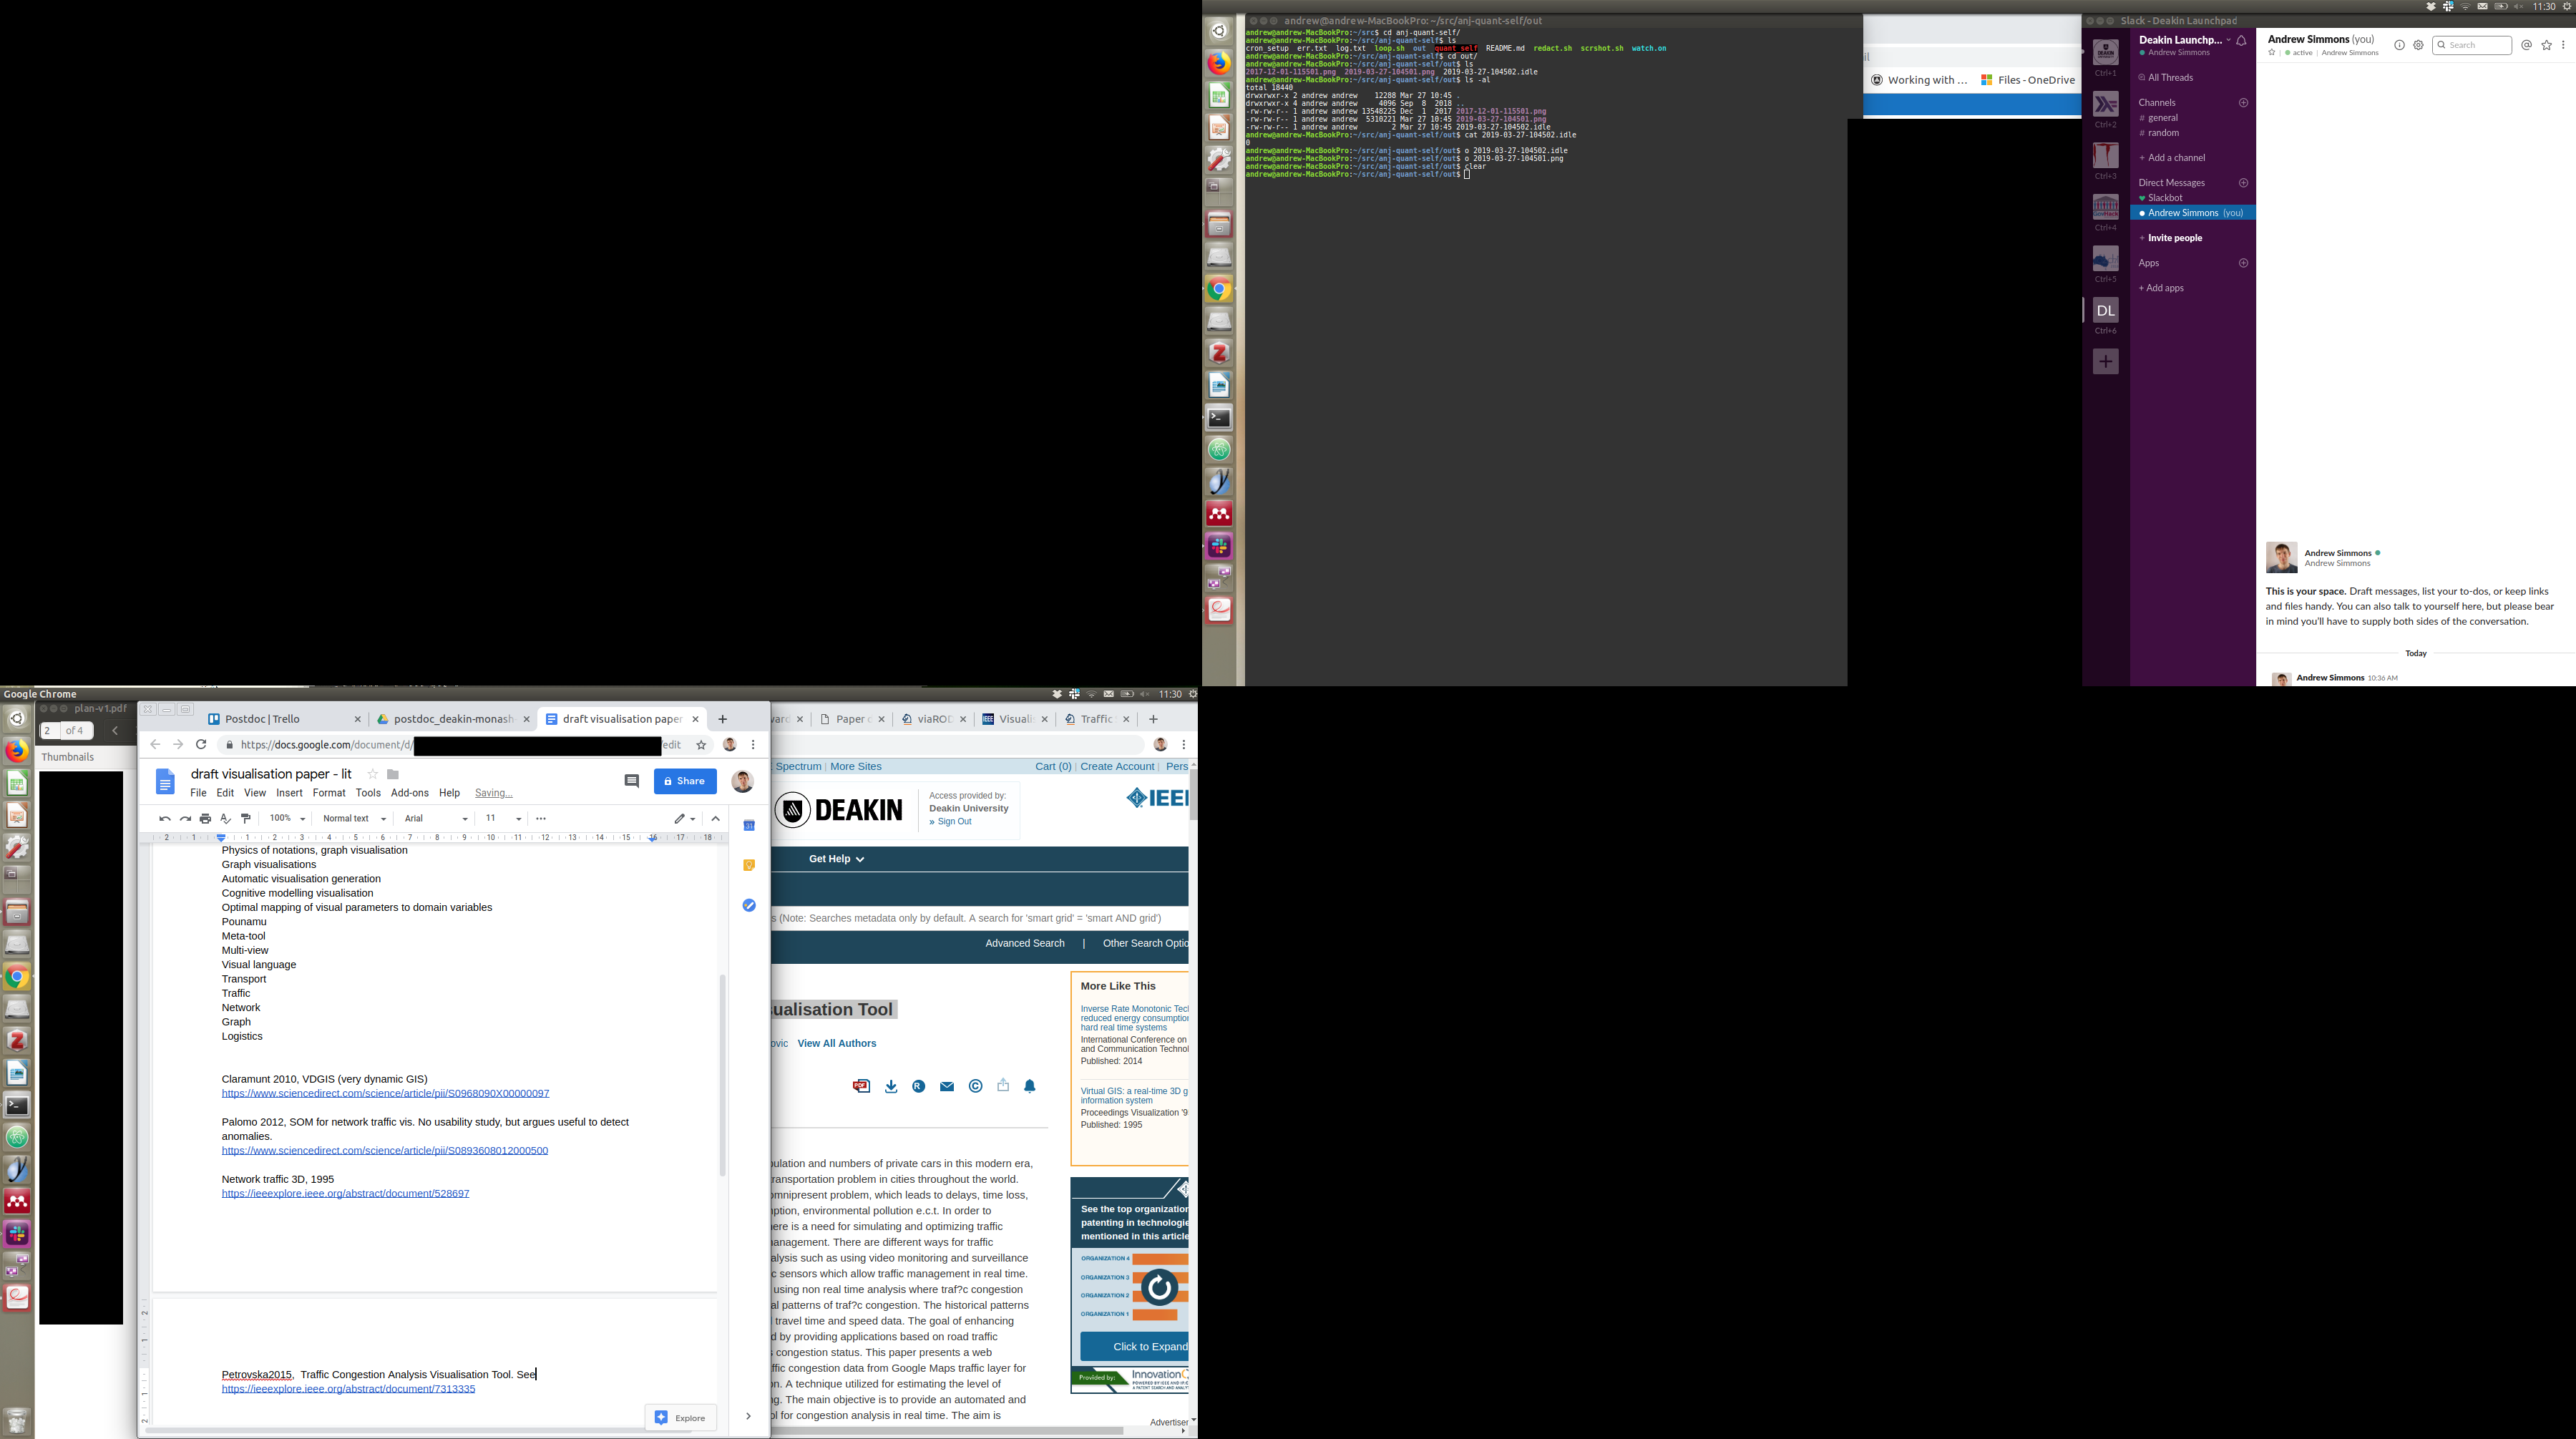2576x1439 pixels.
Task: Open the Tasks side panel icon
Action: point(749,905)
